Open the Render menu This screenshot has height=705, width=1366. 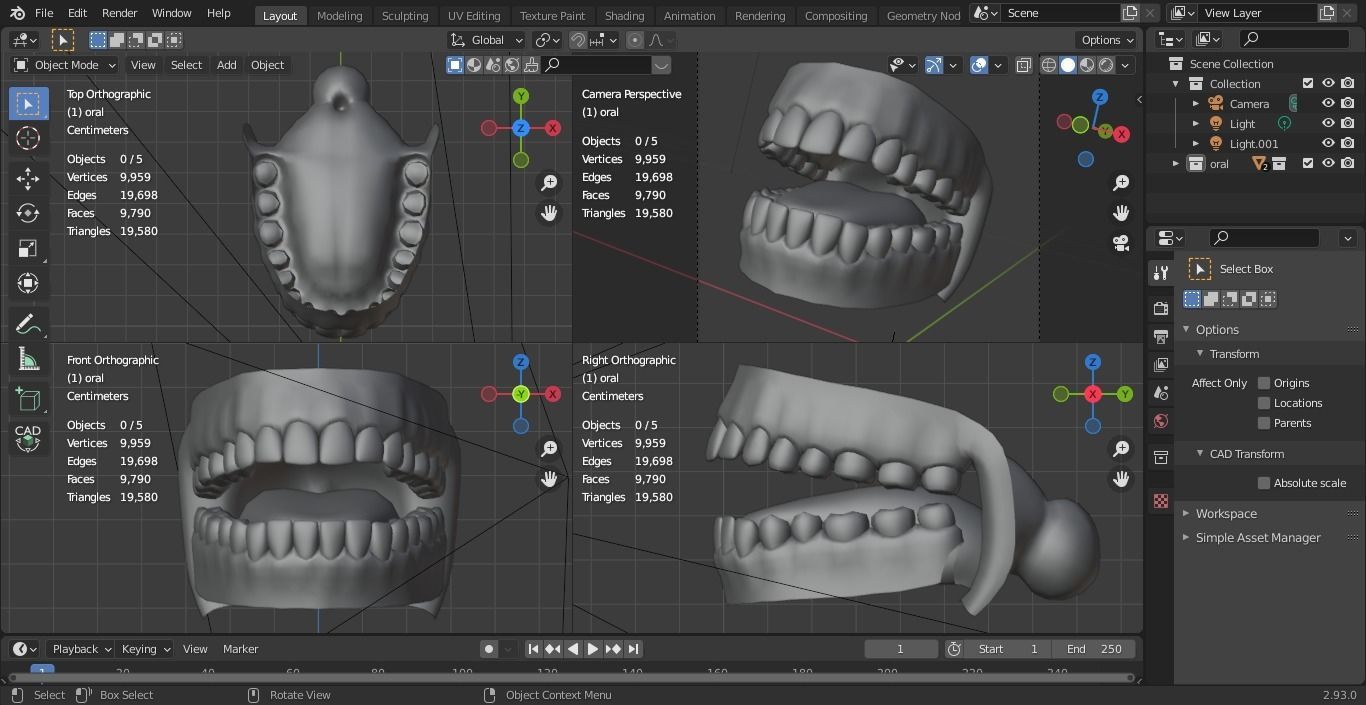(x=119, y=13)
